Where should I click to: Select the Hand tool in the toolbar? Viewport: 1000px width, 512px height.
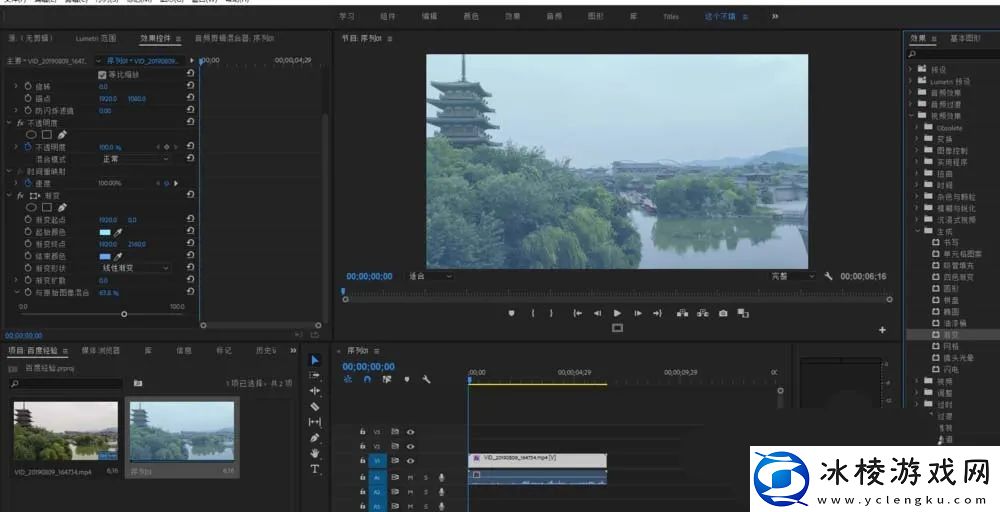315,453
